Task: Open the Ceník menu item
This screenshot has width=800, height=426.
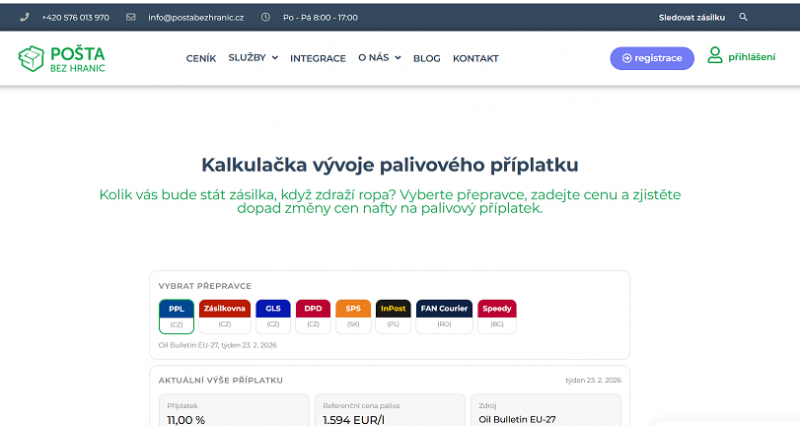Action: coord(201,58)
